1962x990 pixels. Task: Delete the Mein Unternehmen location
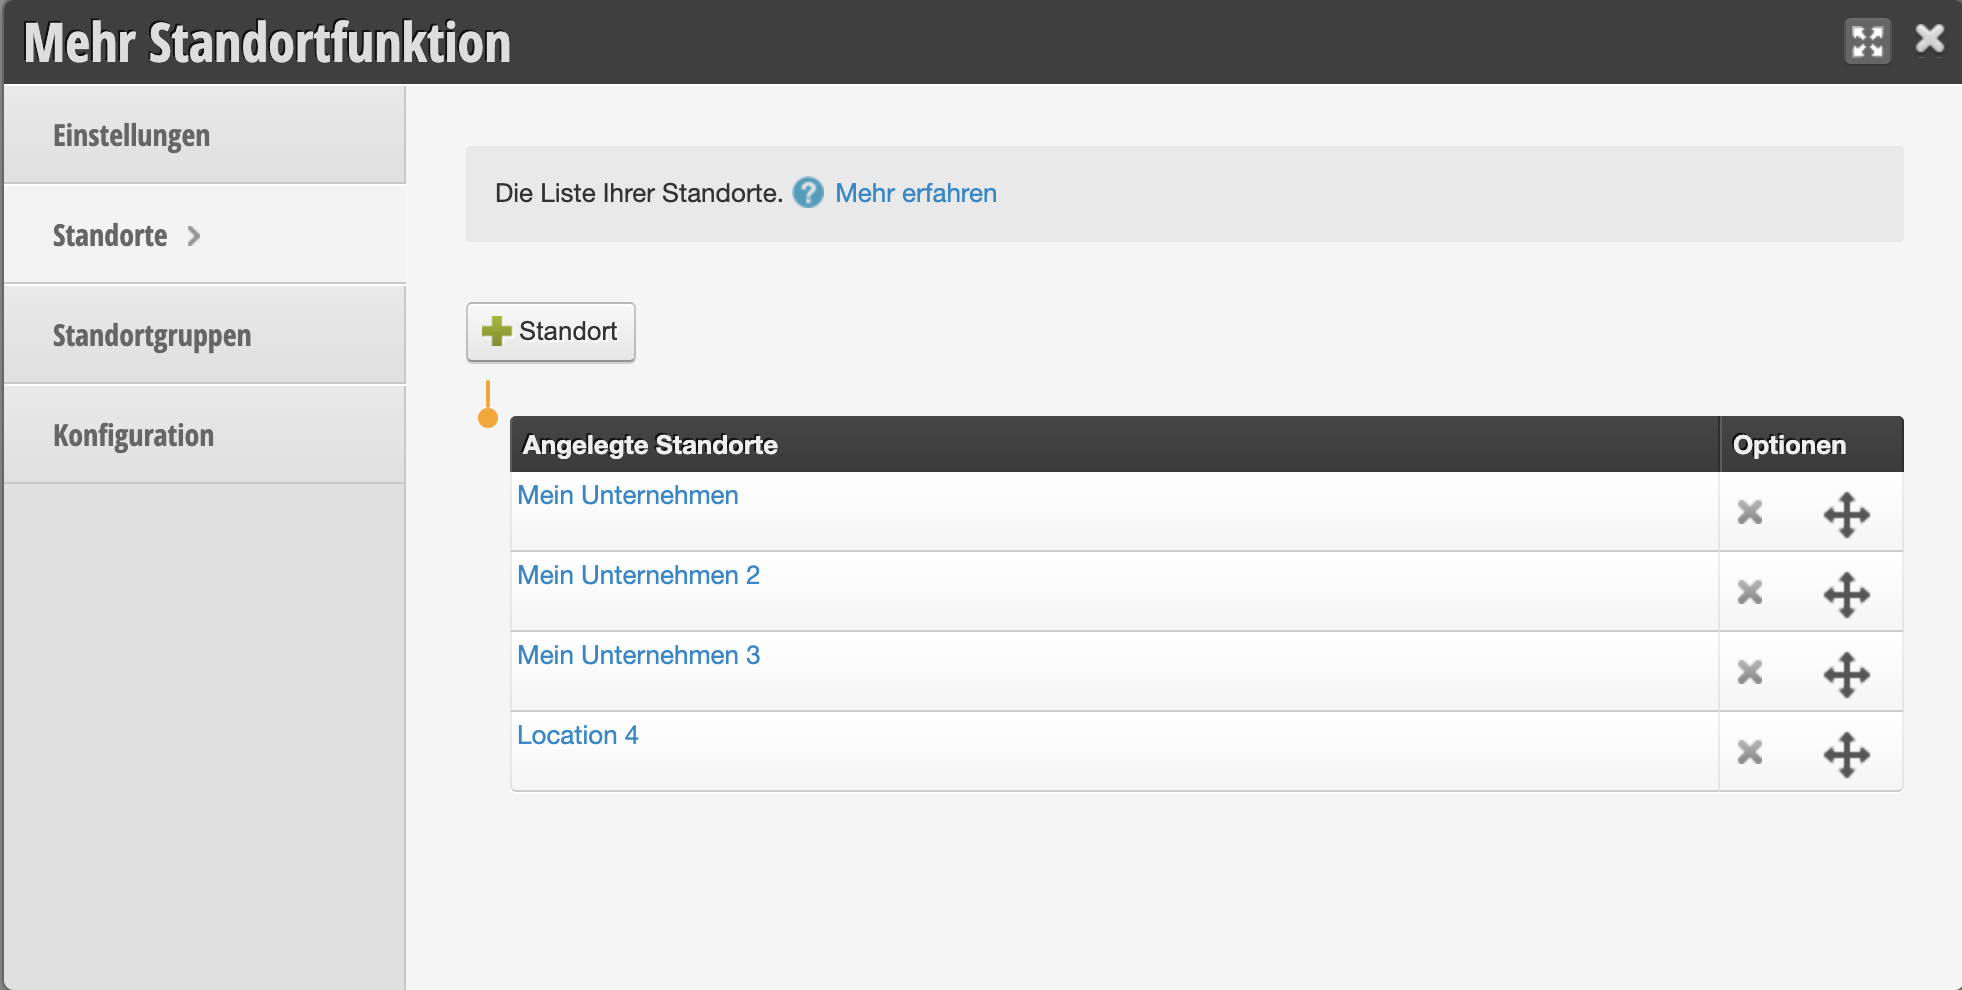[1749, 513]
